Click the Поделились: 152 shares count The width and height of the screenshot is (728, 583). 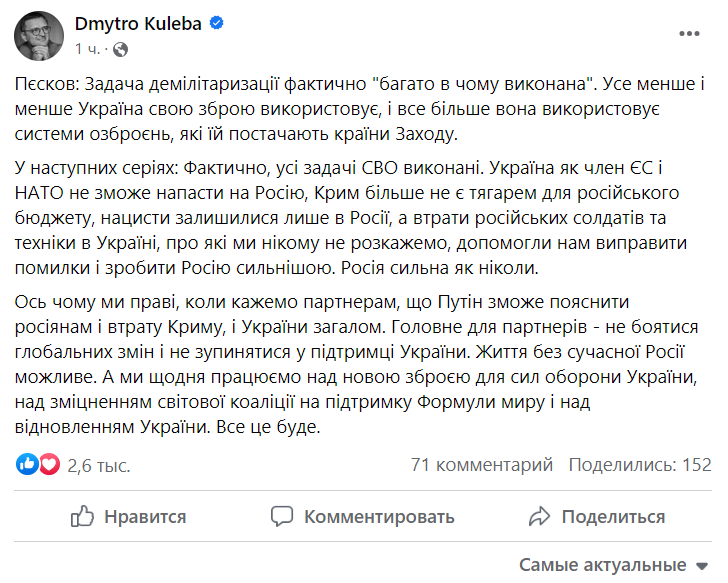pos(640,464)
